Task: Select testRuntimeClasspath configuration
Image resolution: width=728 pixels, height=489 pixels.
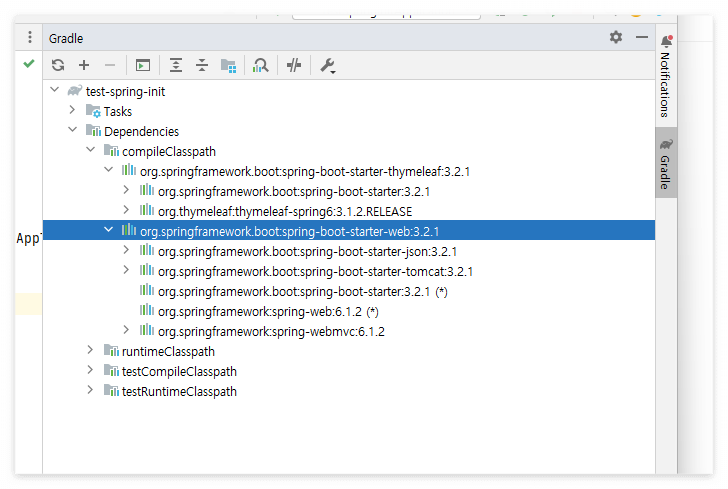Action: pyautogui.click(x=349, y=391)
